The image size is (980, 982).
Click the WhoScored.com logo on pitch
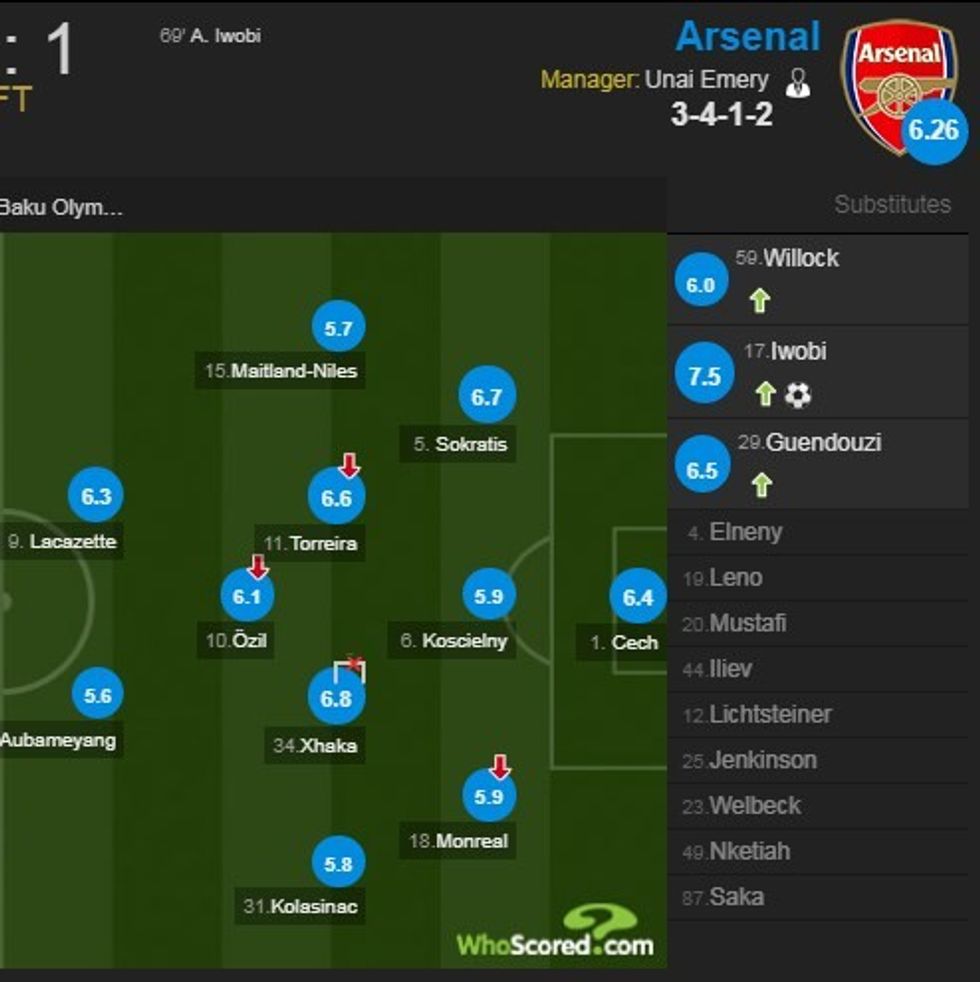(555, 933)
